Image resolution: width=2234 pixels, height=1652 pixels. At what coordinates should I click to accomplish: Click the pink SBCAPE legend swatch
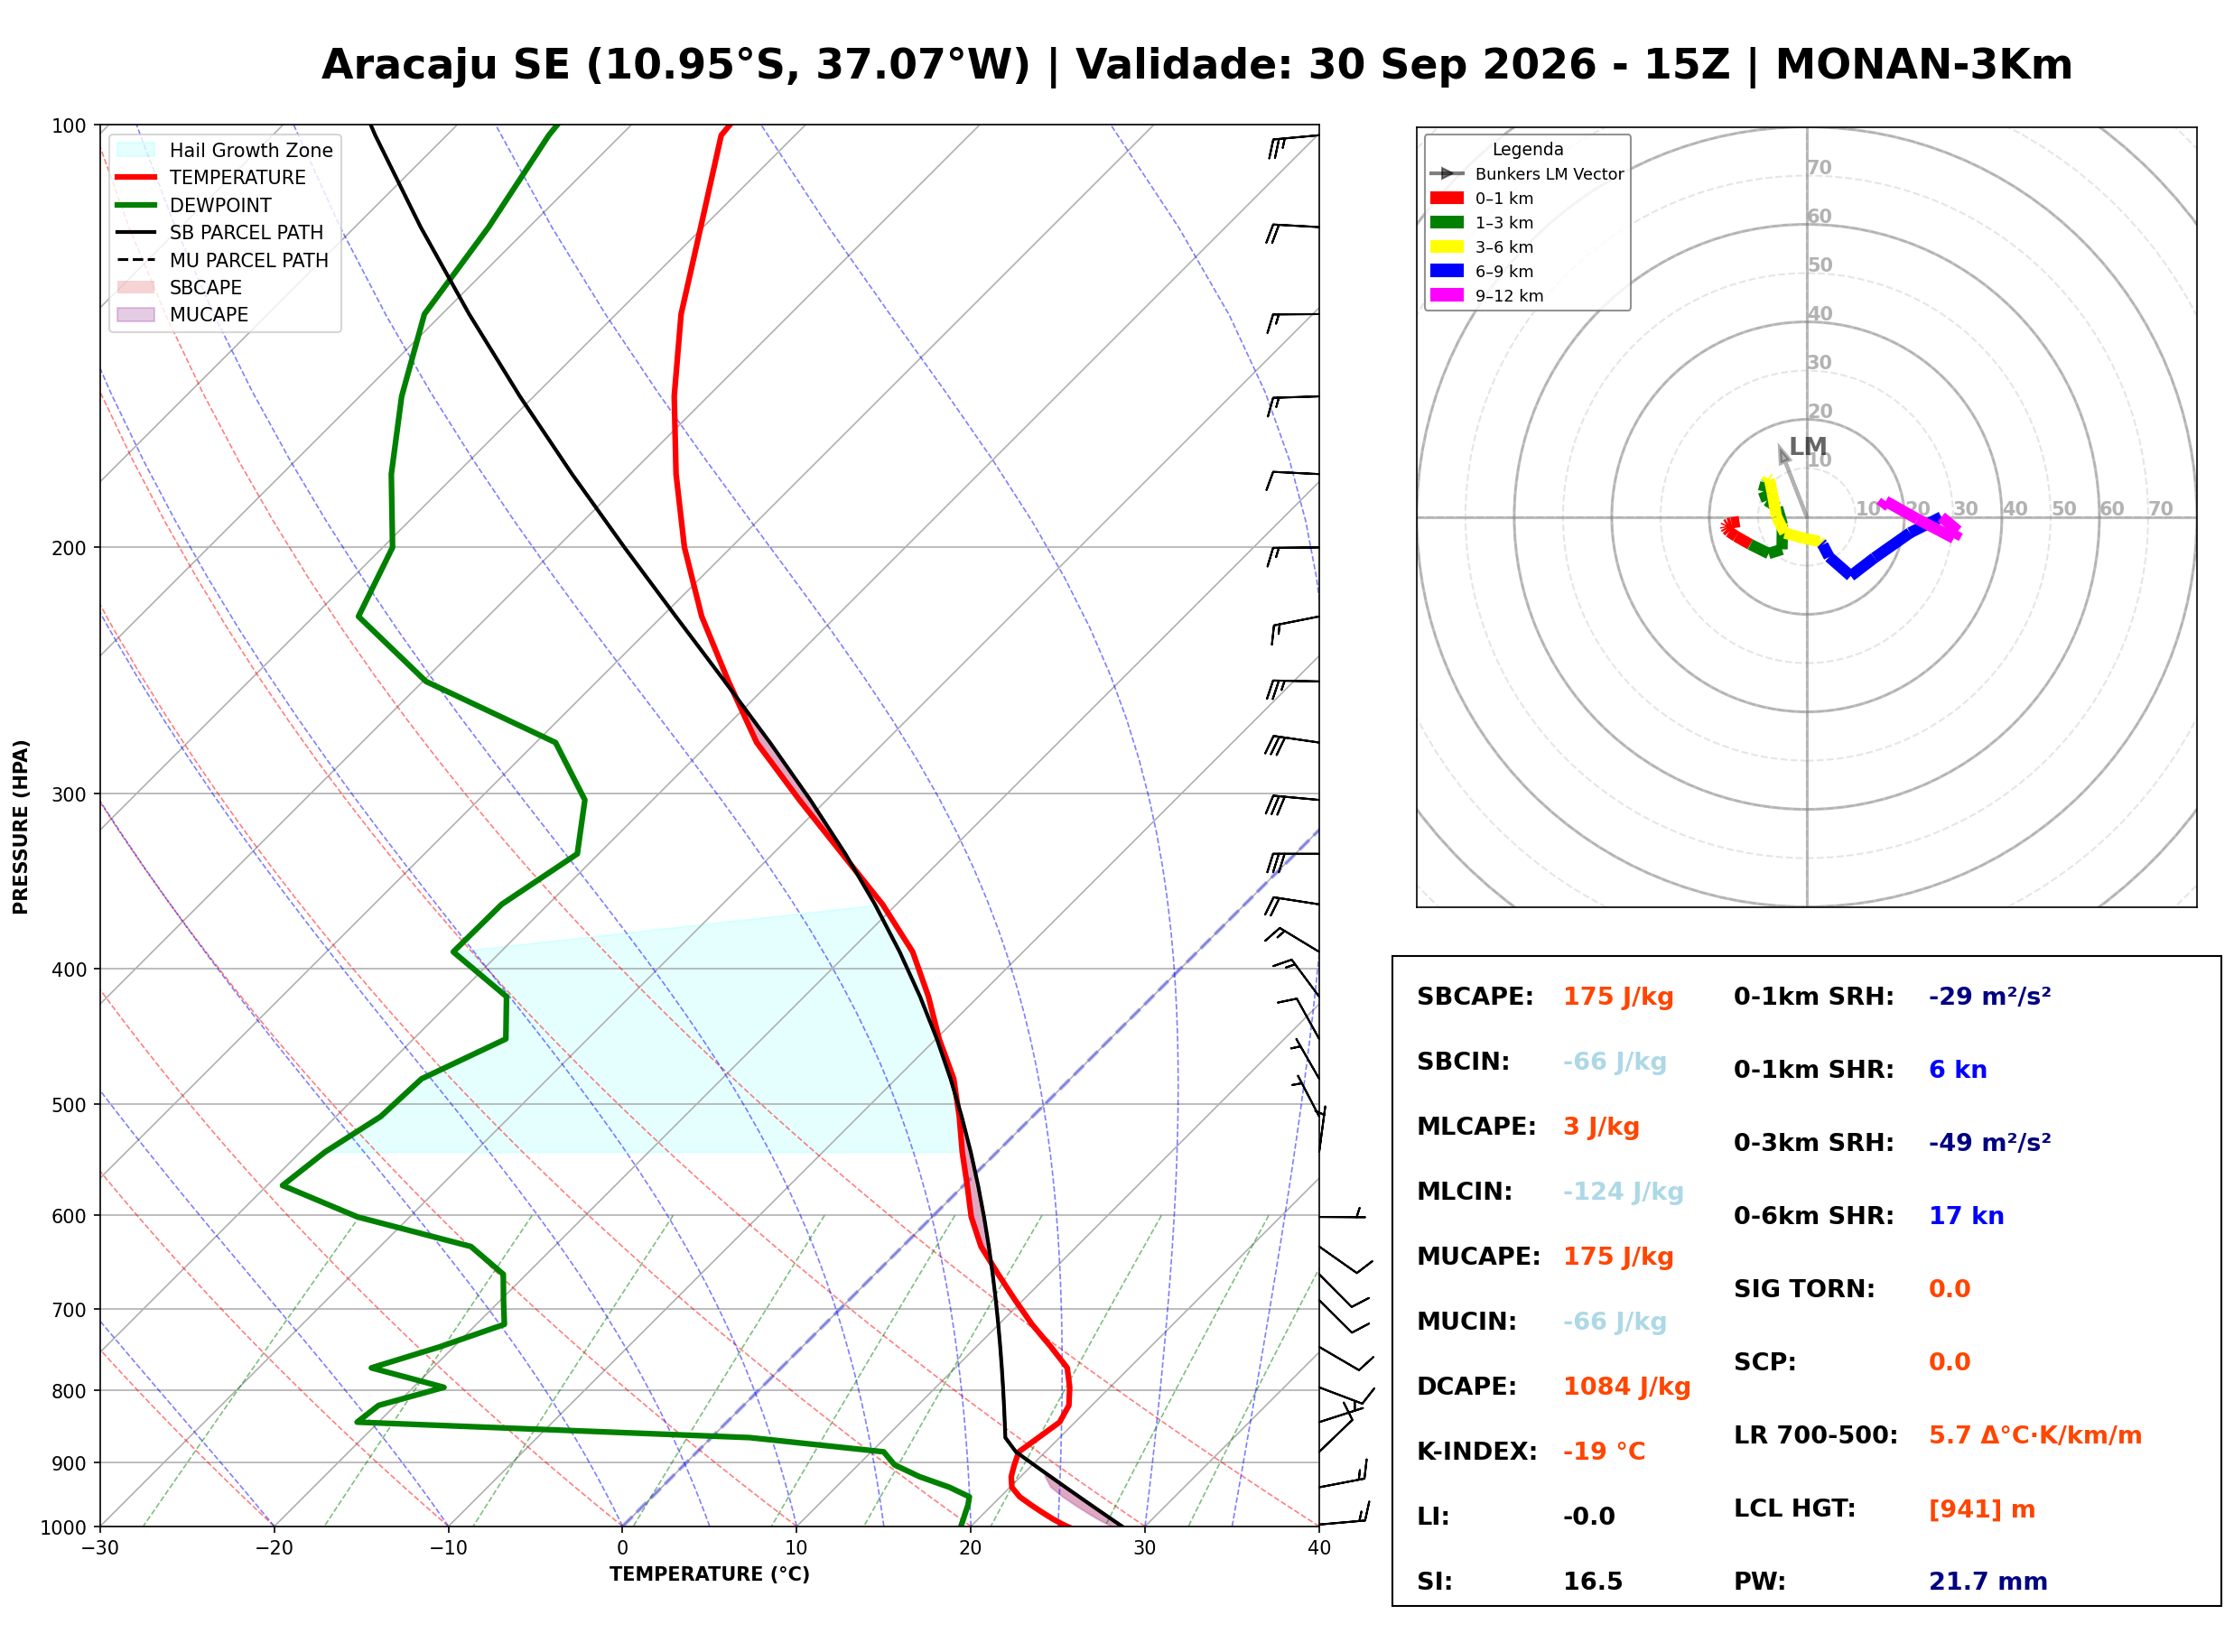(136, 287)
